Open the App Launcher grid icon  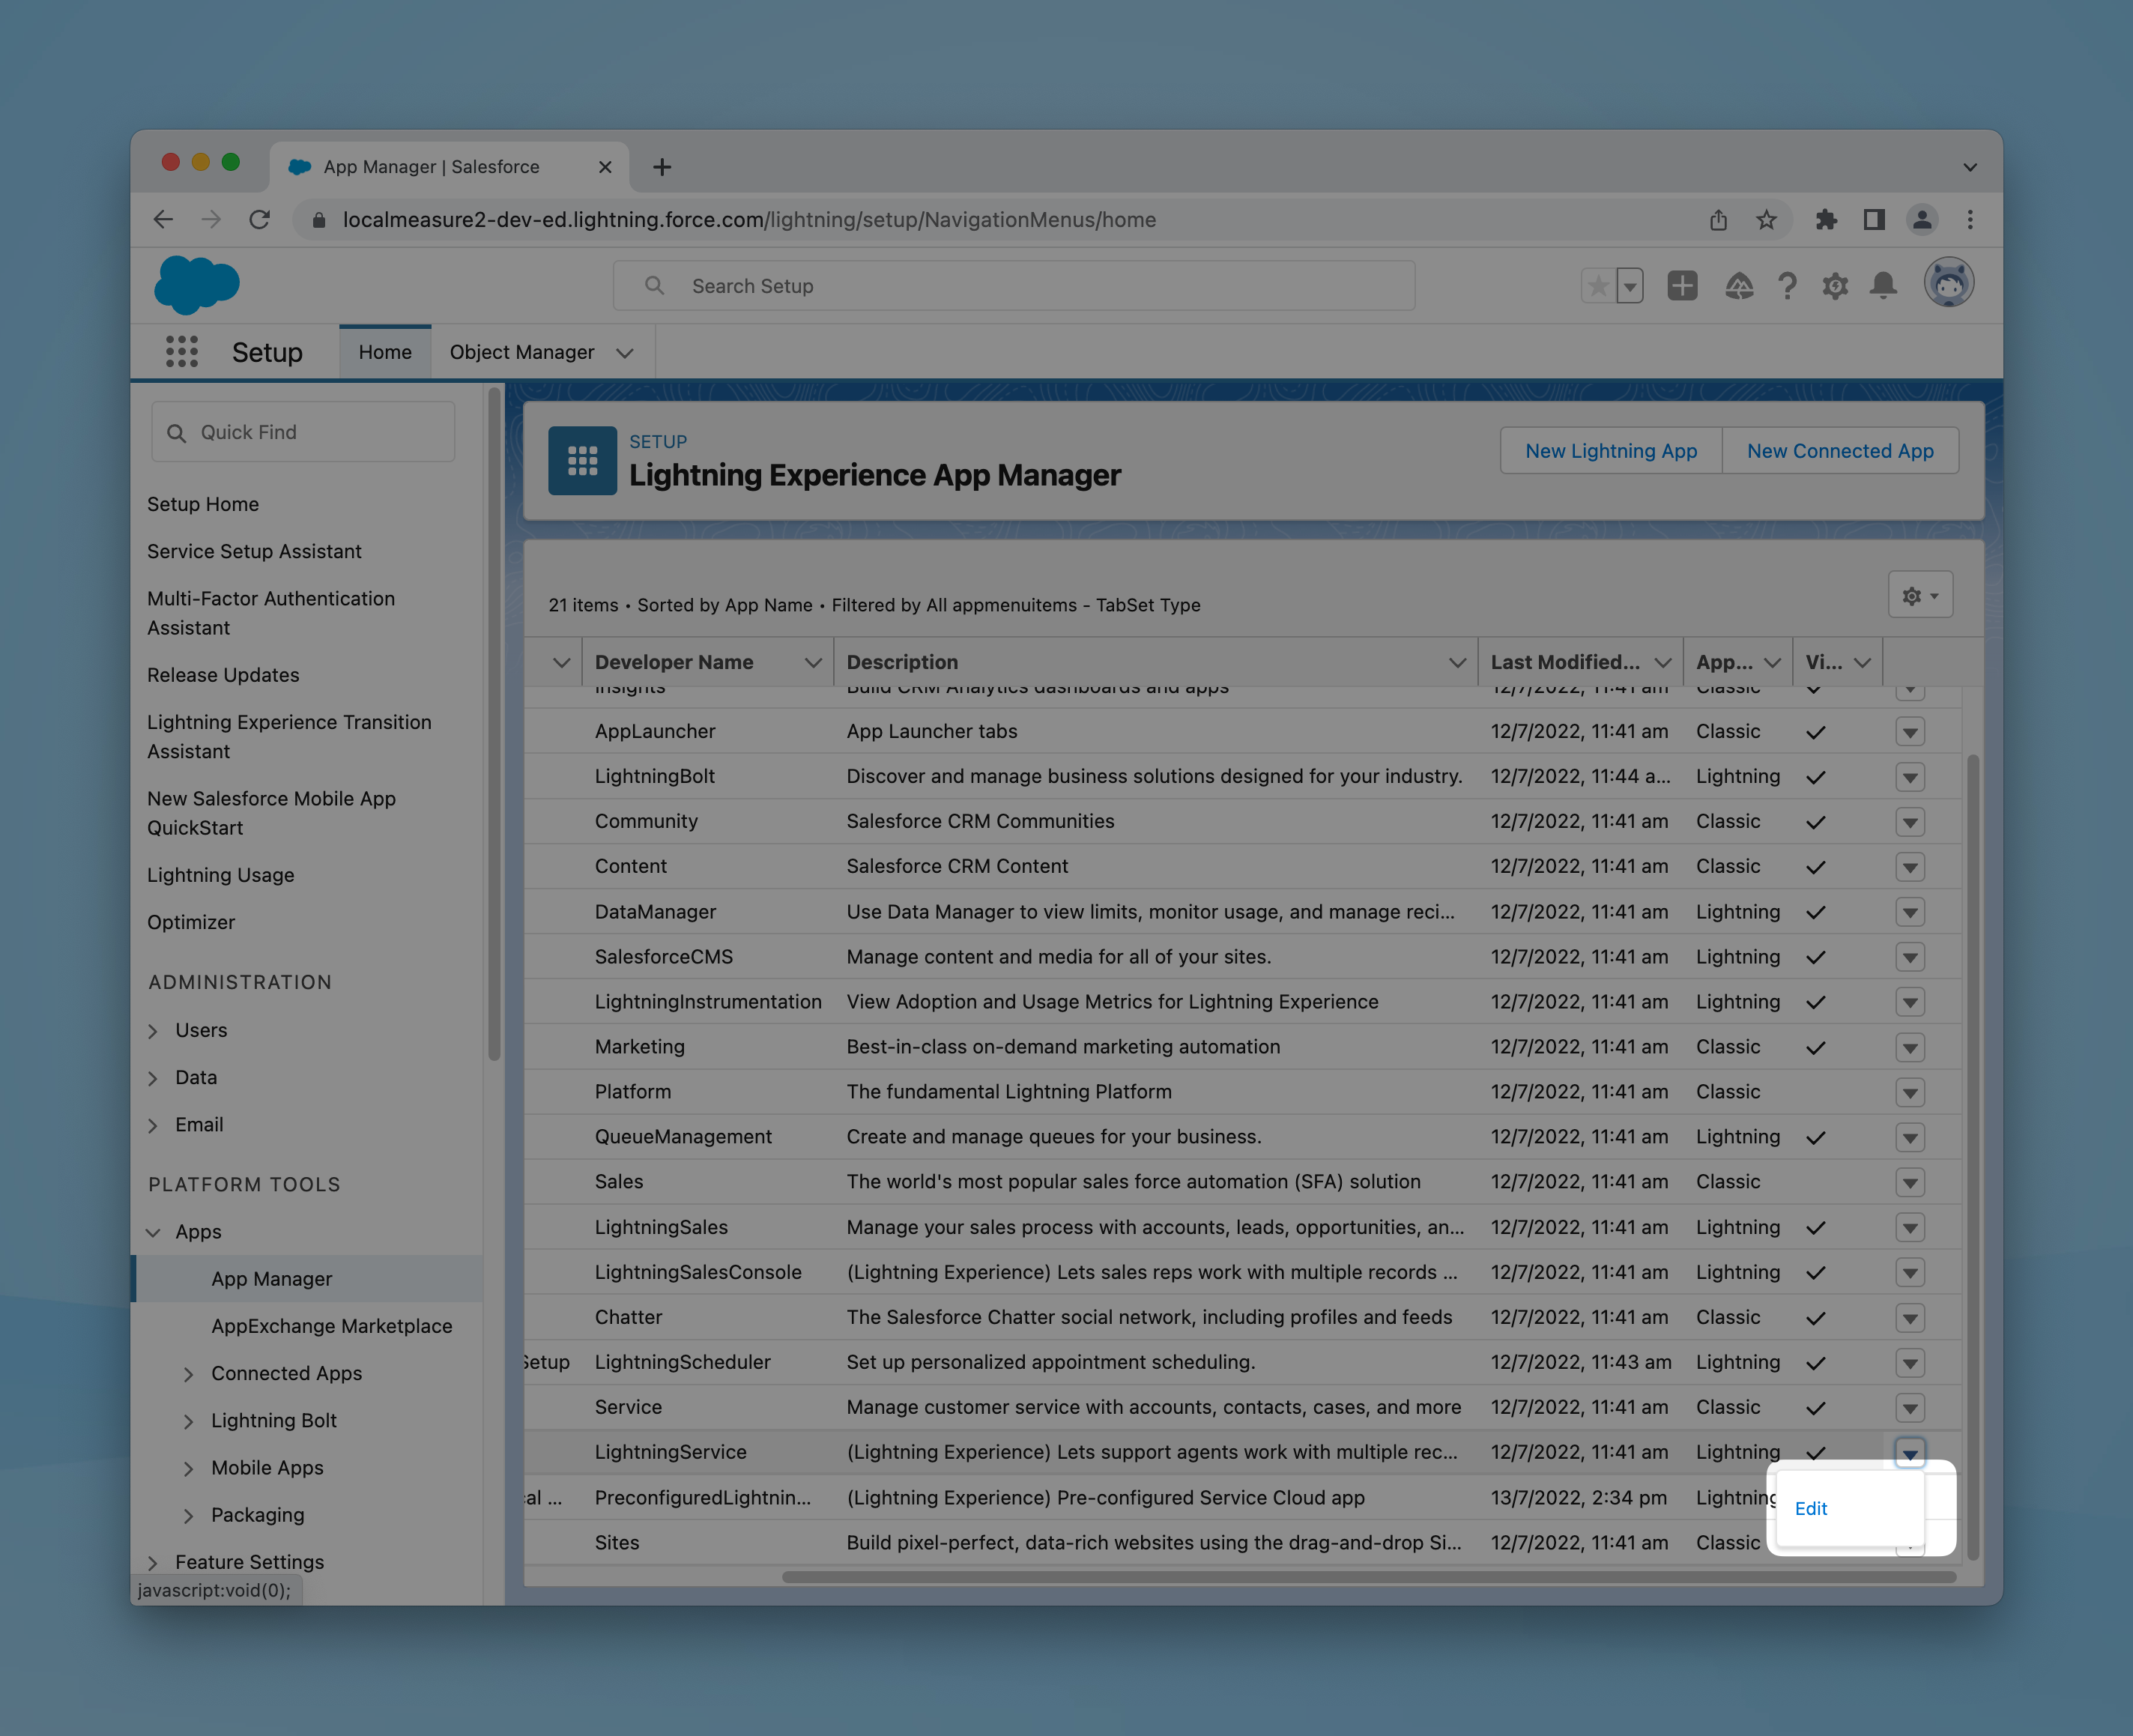[x=181, y=352]
